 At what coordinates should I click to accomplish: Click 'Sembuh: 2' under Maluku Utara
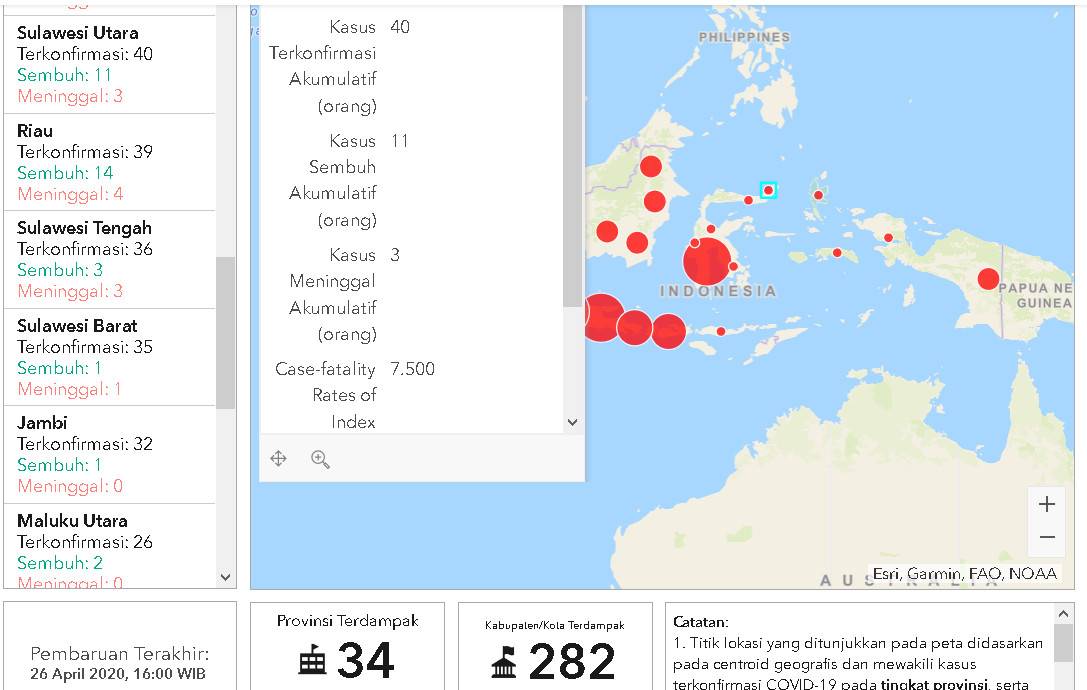[60, 563]
